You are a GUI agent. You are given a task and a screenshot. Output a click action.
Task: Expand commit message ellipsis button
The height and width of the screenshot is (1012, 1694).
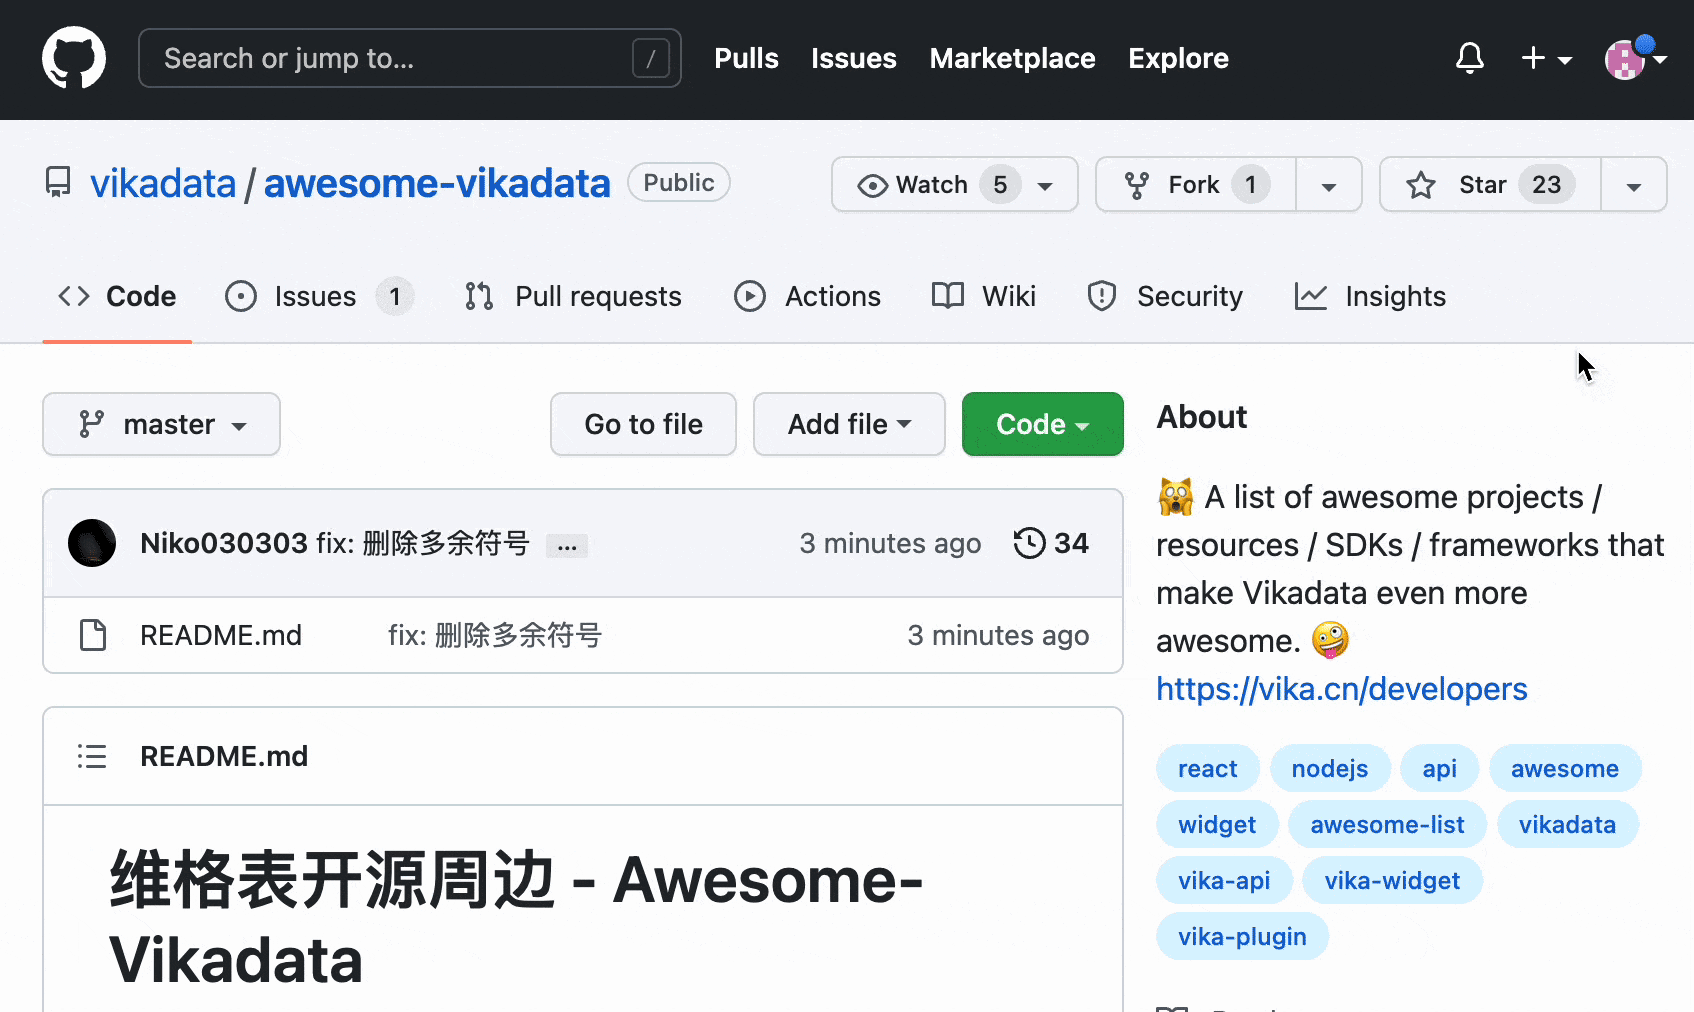pyautogui.click(x=567, y=546)
